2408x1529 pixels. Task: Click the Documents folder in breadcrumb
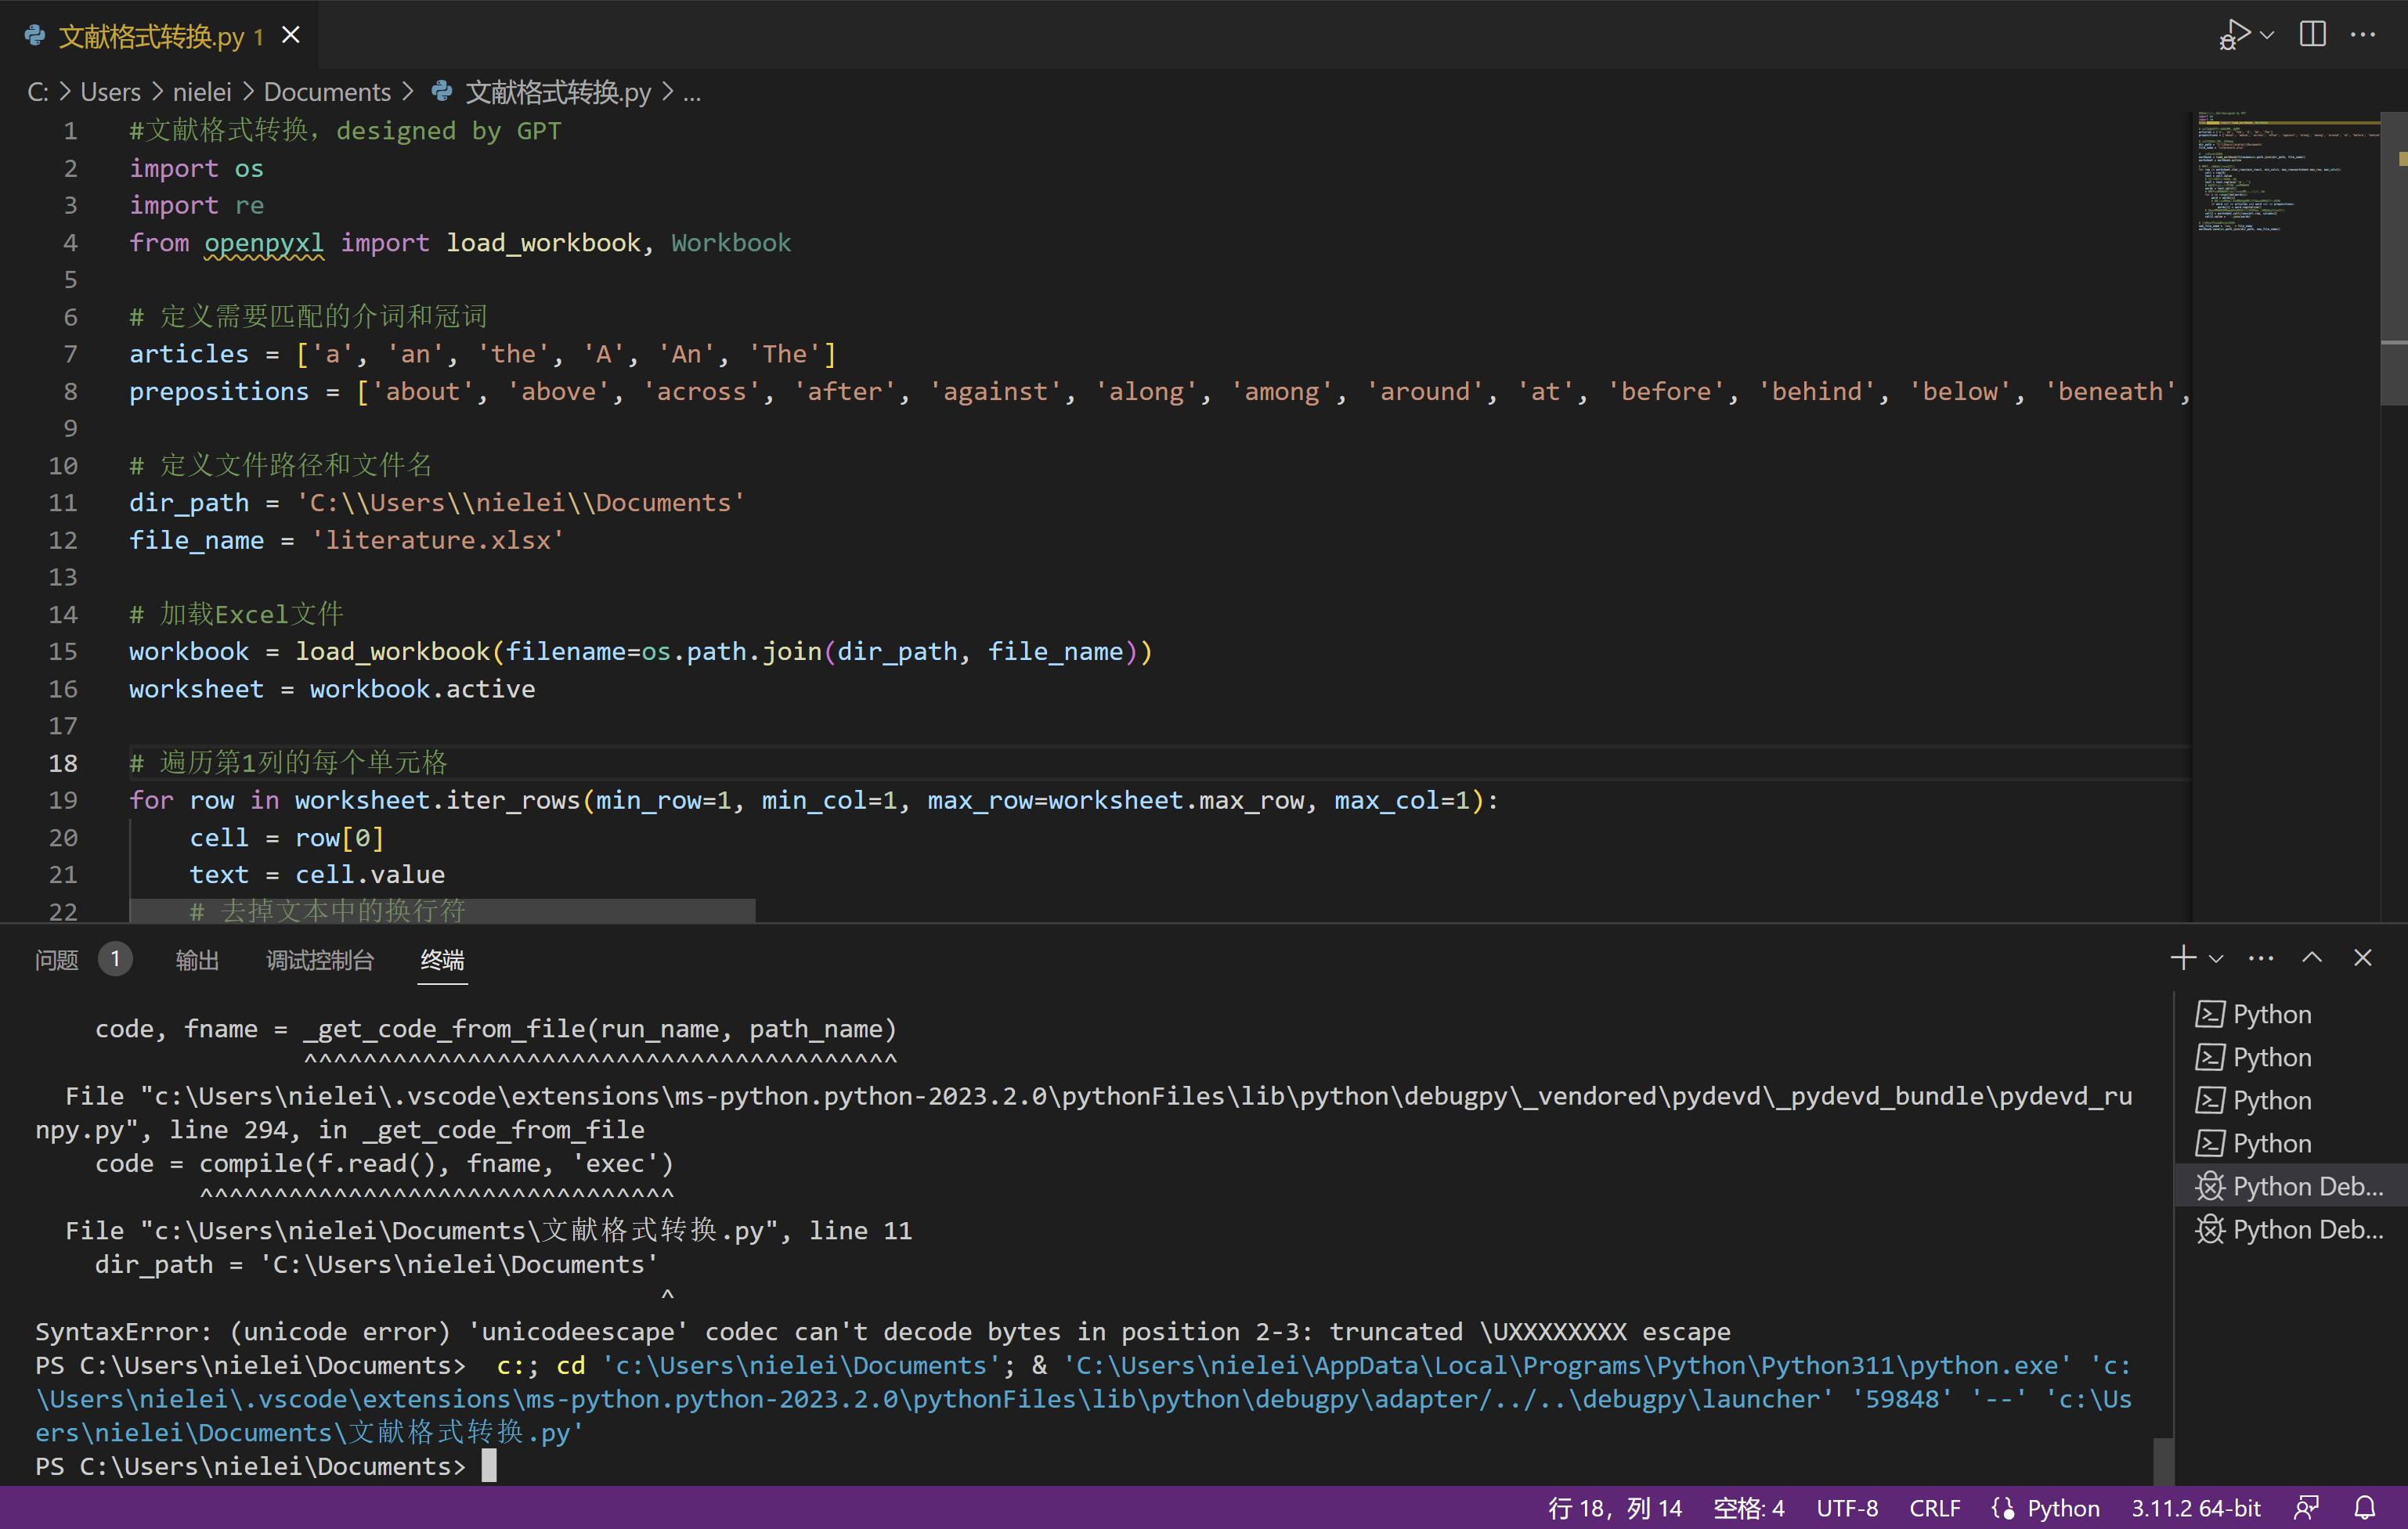pyautogui.click(x=327, y=93)
